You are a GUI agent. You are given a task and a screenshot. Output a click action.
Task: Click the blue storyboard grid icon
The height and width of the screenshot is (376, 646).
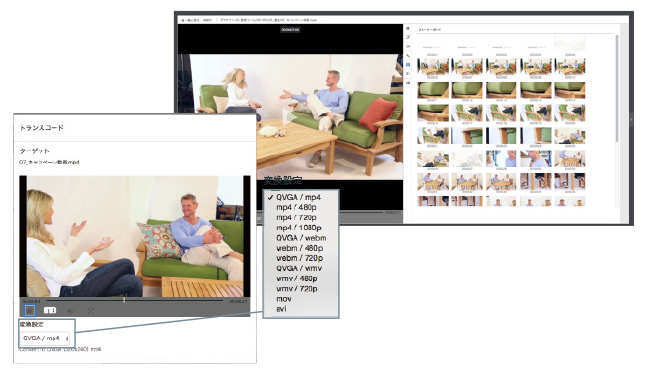click(x=408, y=65)
